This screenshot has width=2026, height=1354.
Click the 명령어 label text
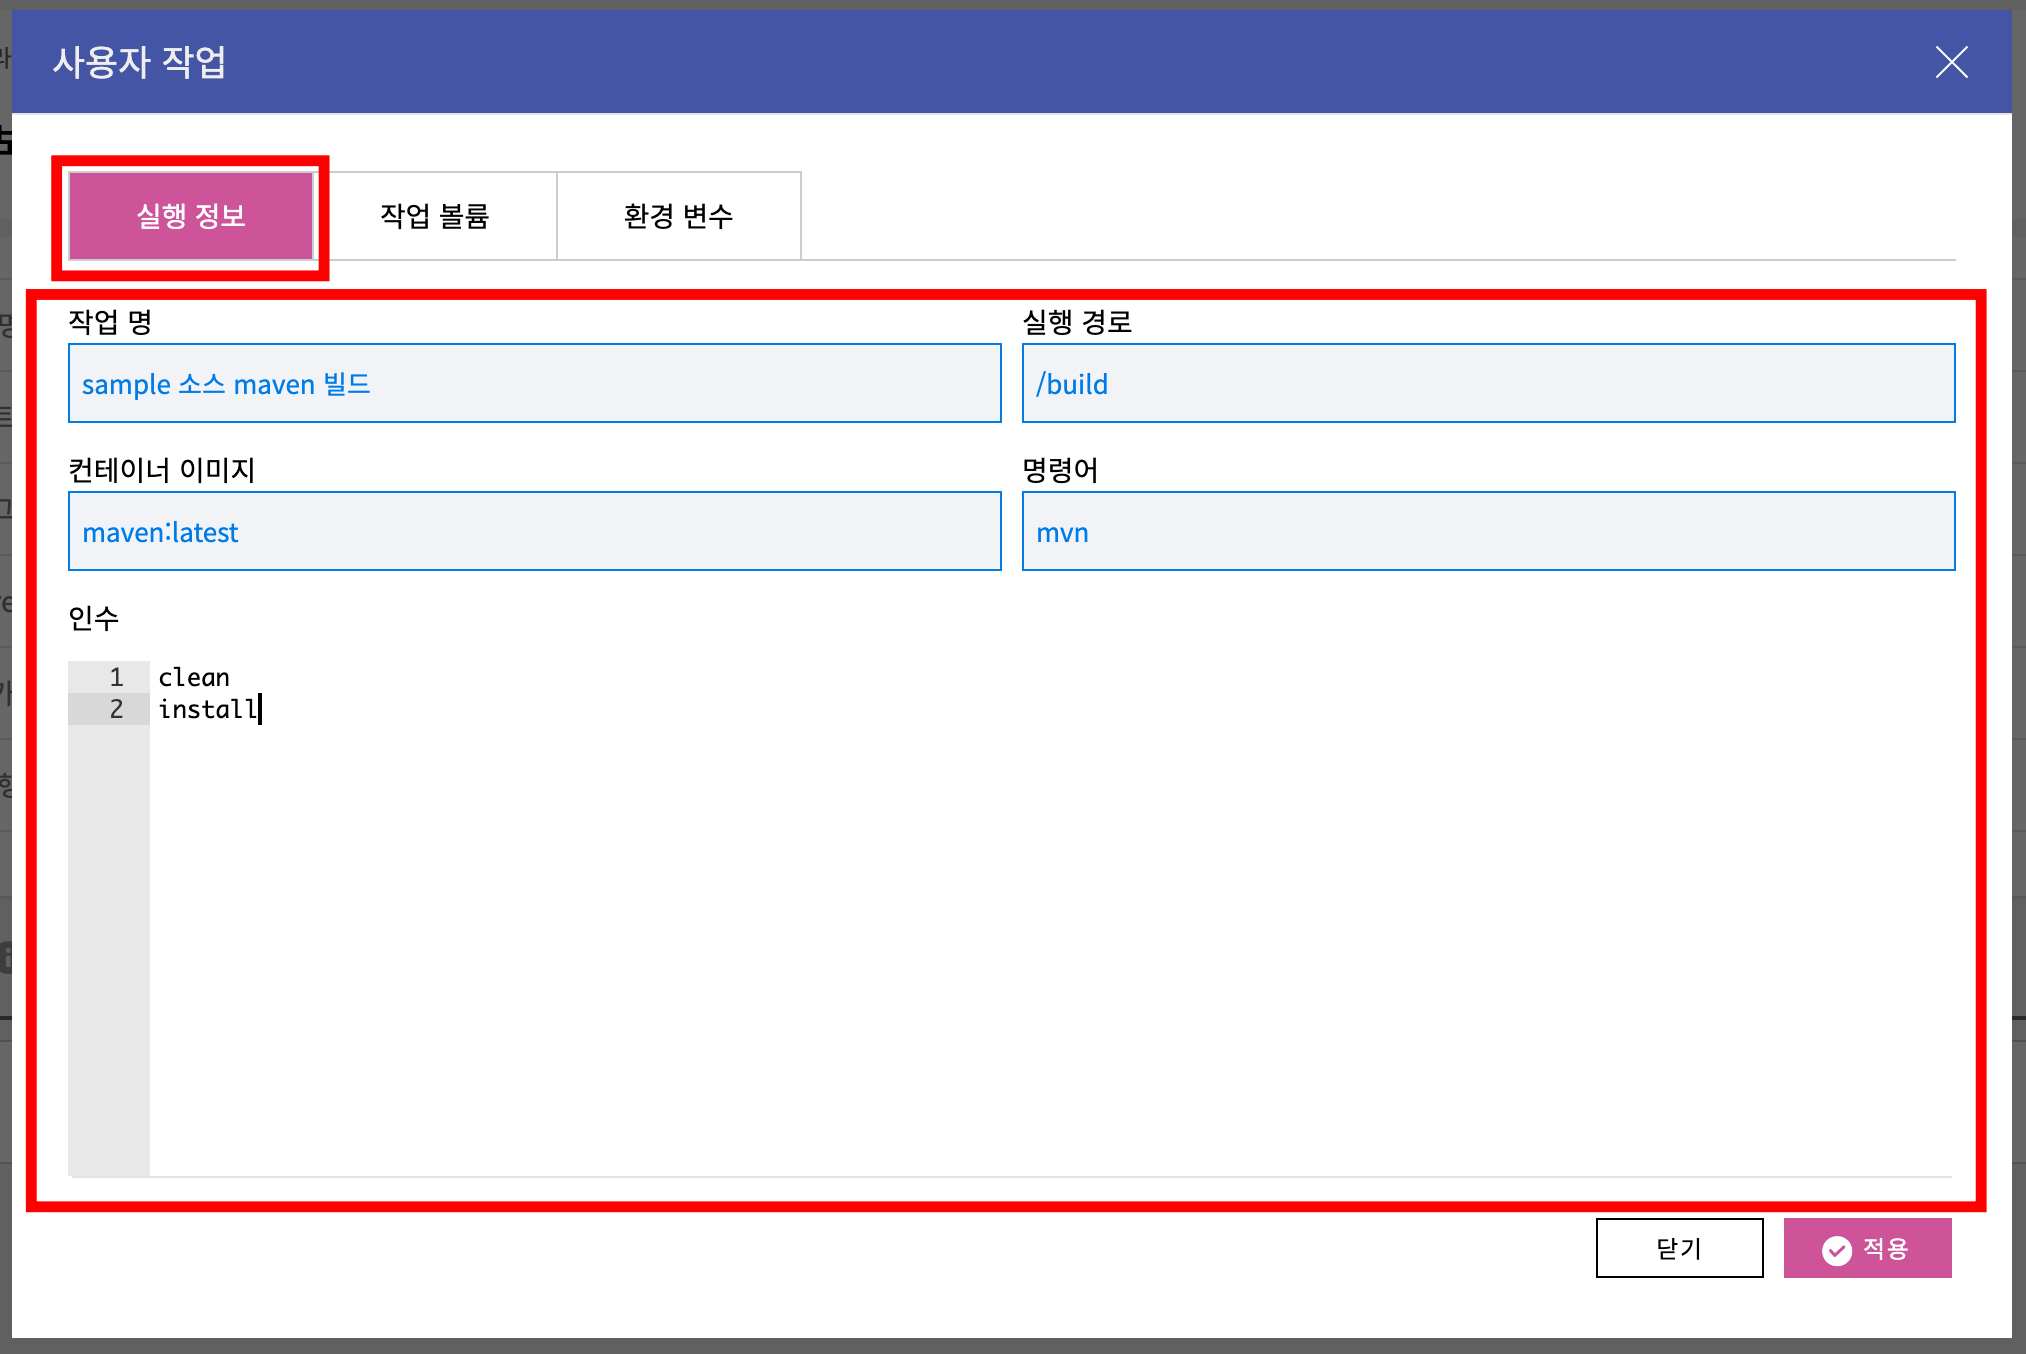click(1060, 470)
